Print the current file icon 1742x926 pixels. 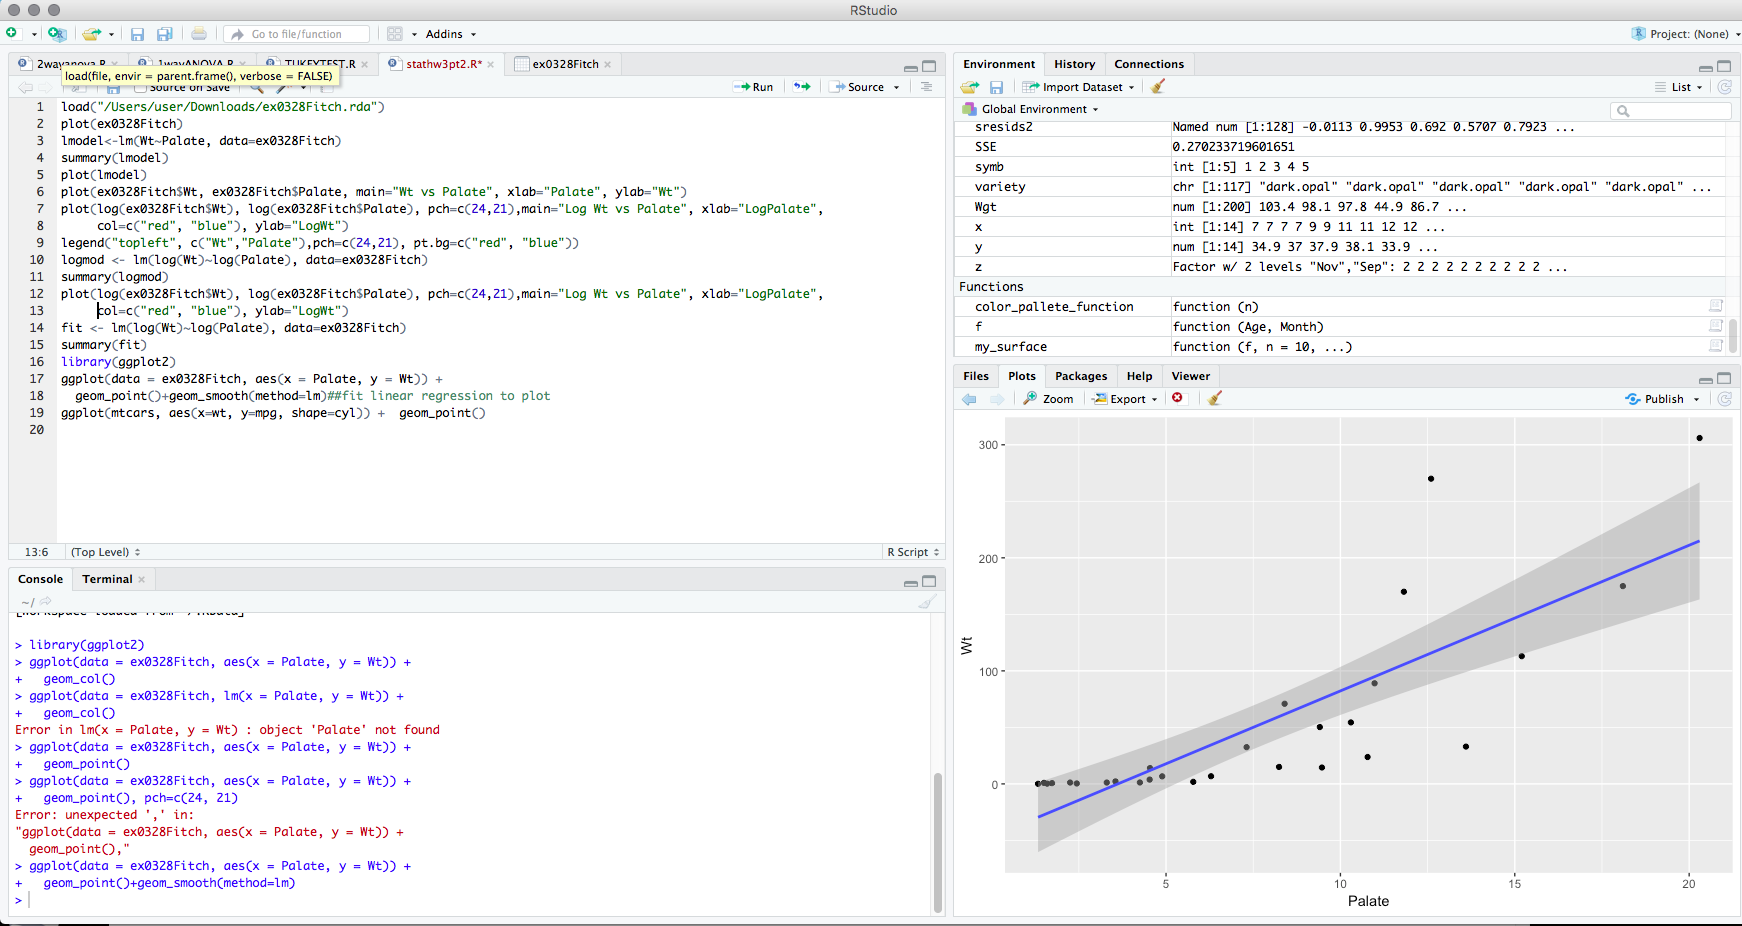(199, 34)
